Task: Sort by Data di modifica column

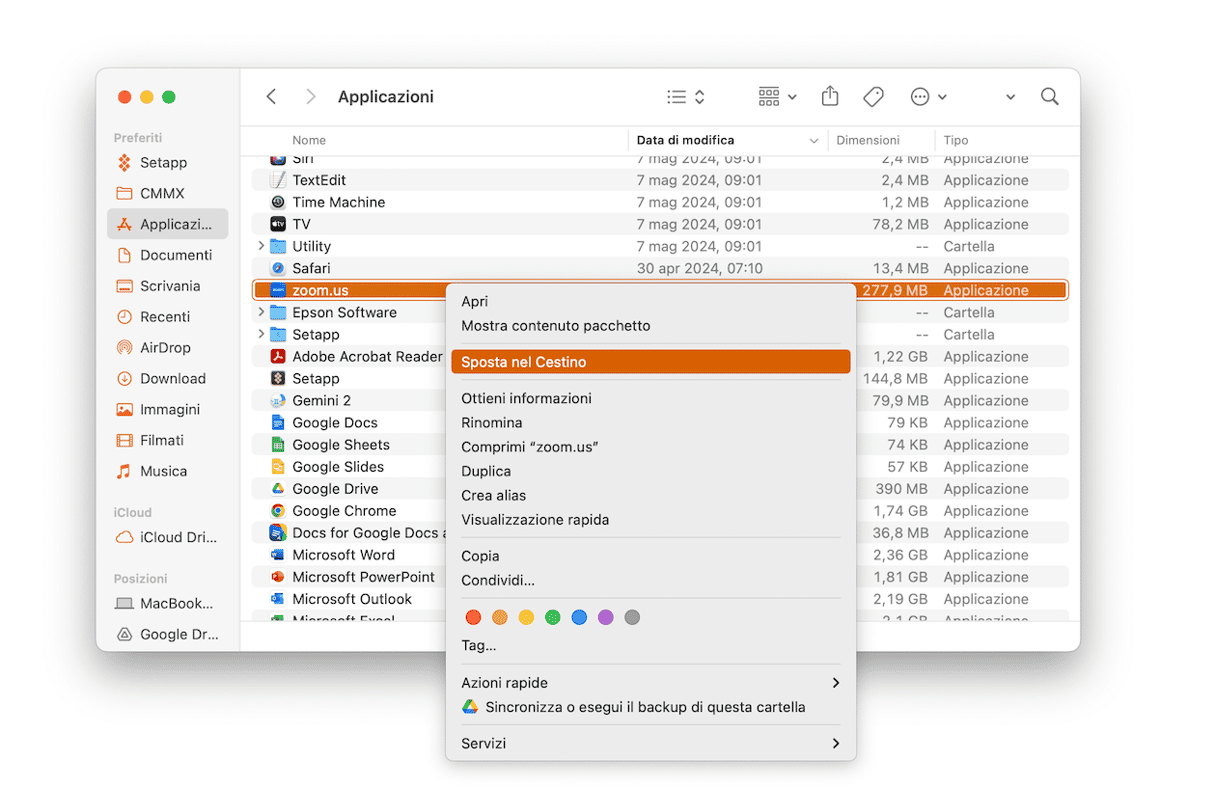Action: pos(727,140)
